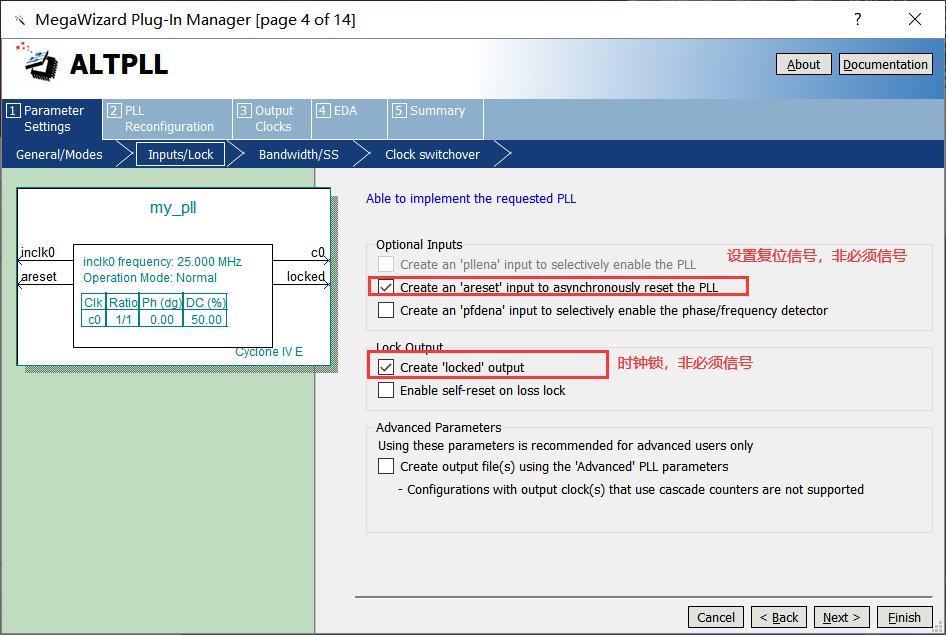
Task: Click the 'Cyclone IV E' device label
Action: pyautogui.click(x=269, y=352)
